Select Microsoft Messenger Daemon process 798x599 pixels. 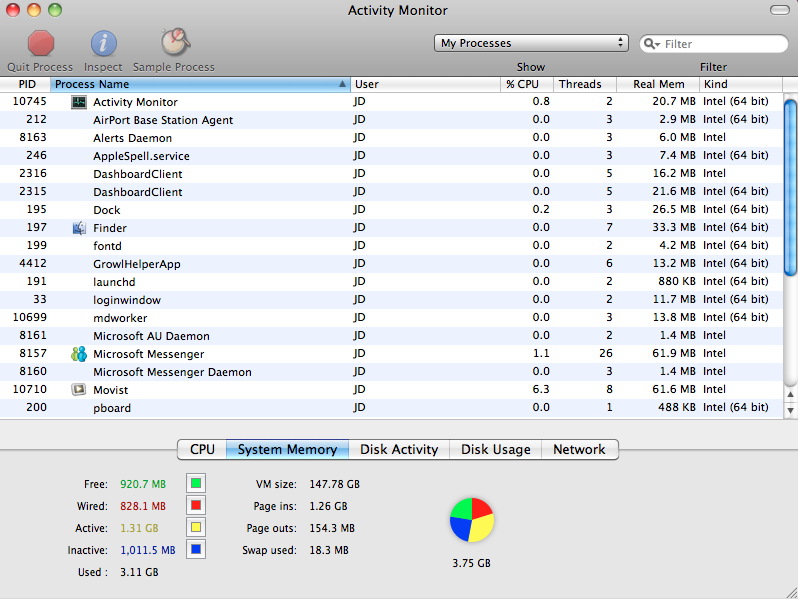[x=391, y=372]
